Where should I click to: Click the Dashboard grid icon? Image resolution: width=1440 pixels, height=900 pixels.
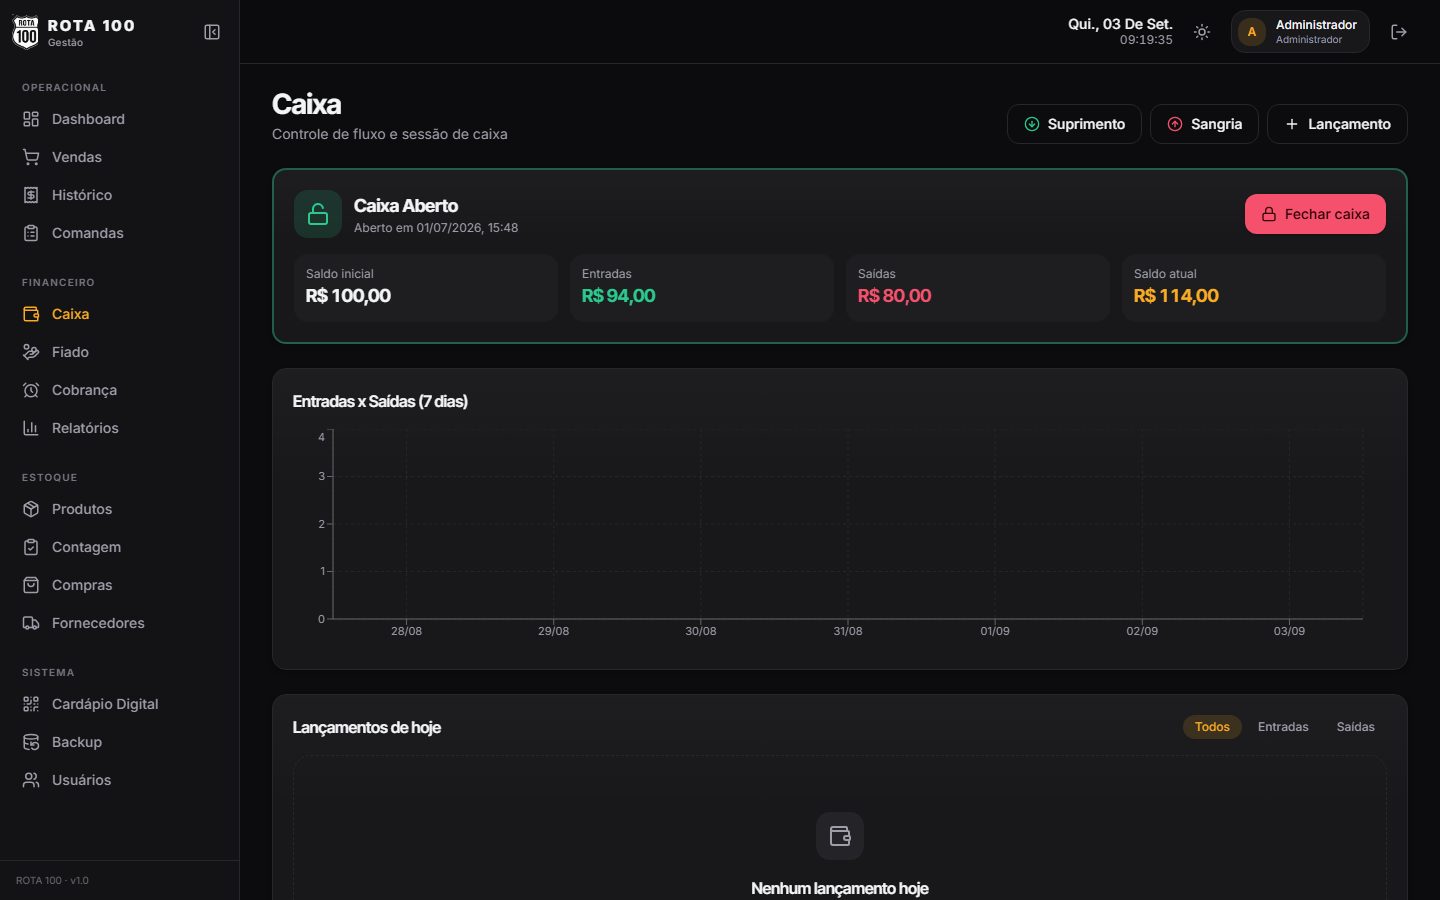pos(31,119)
